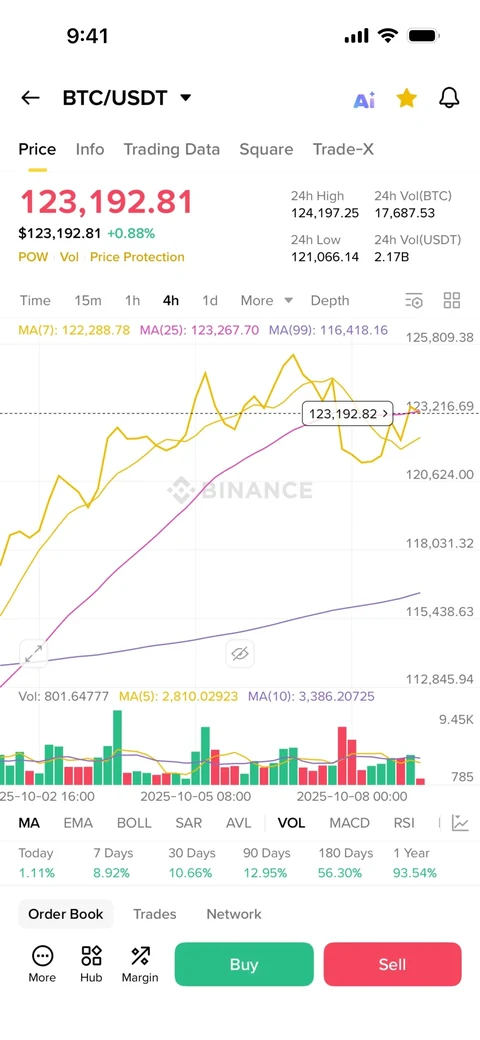
Task: Tap 24h Vol(USDT) value 2.17B
Action: 392,257
